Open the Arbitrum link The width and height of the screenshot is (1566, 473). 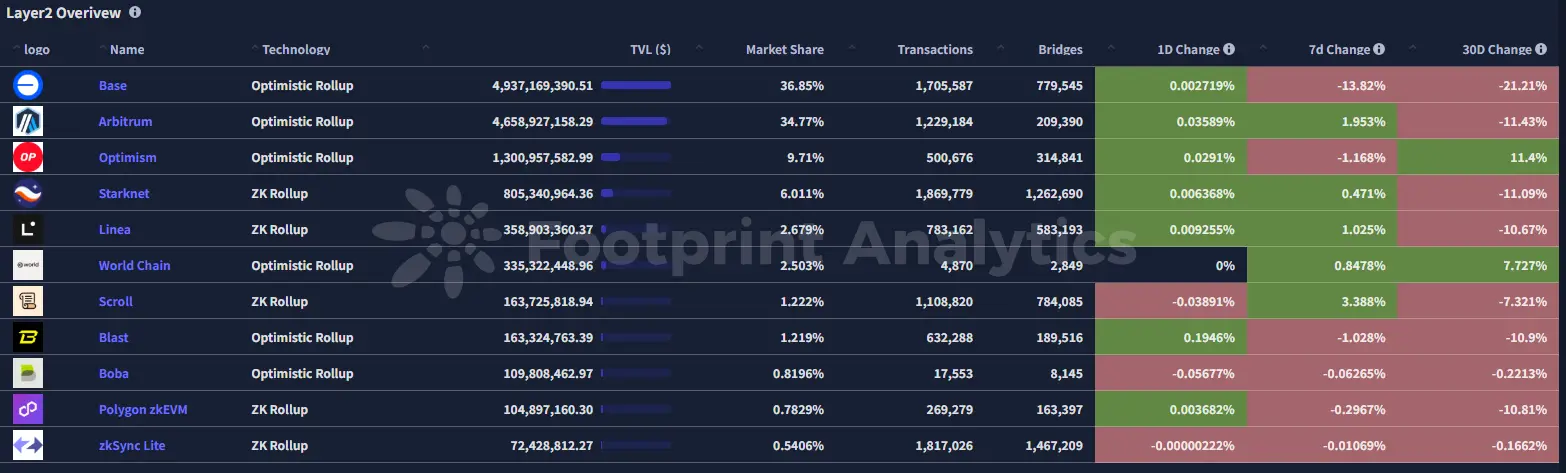(125, 122)
